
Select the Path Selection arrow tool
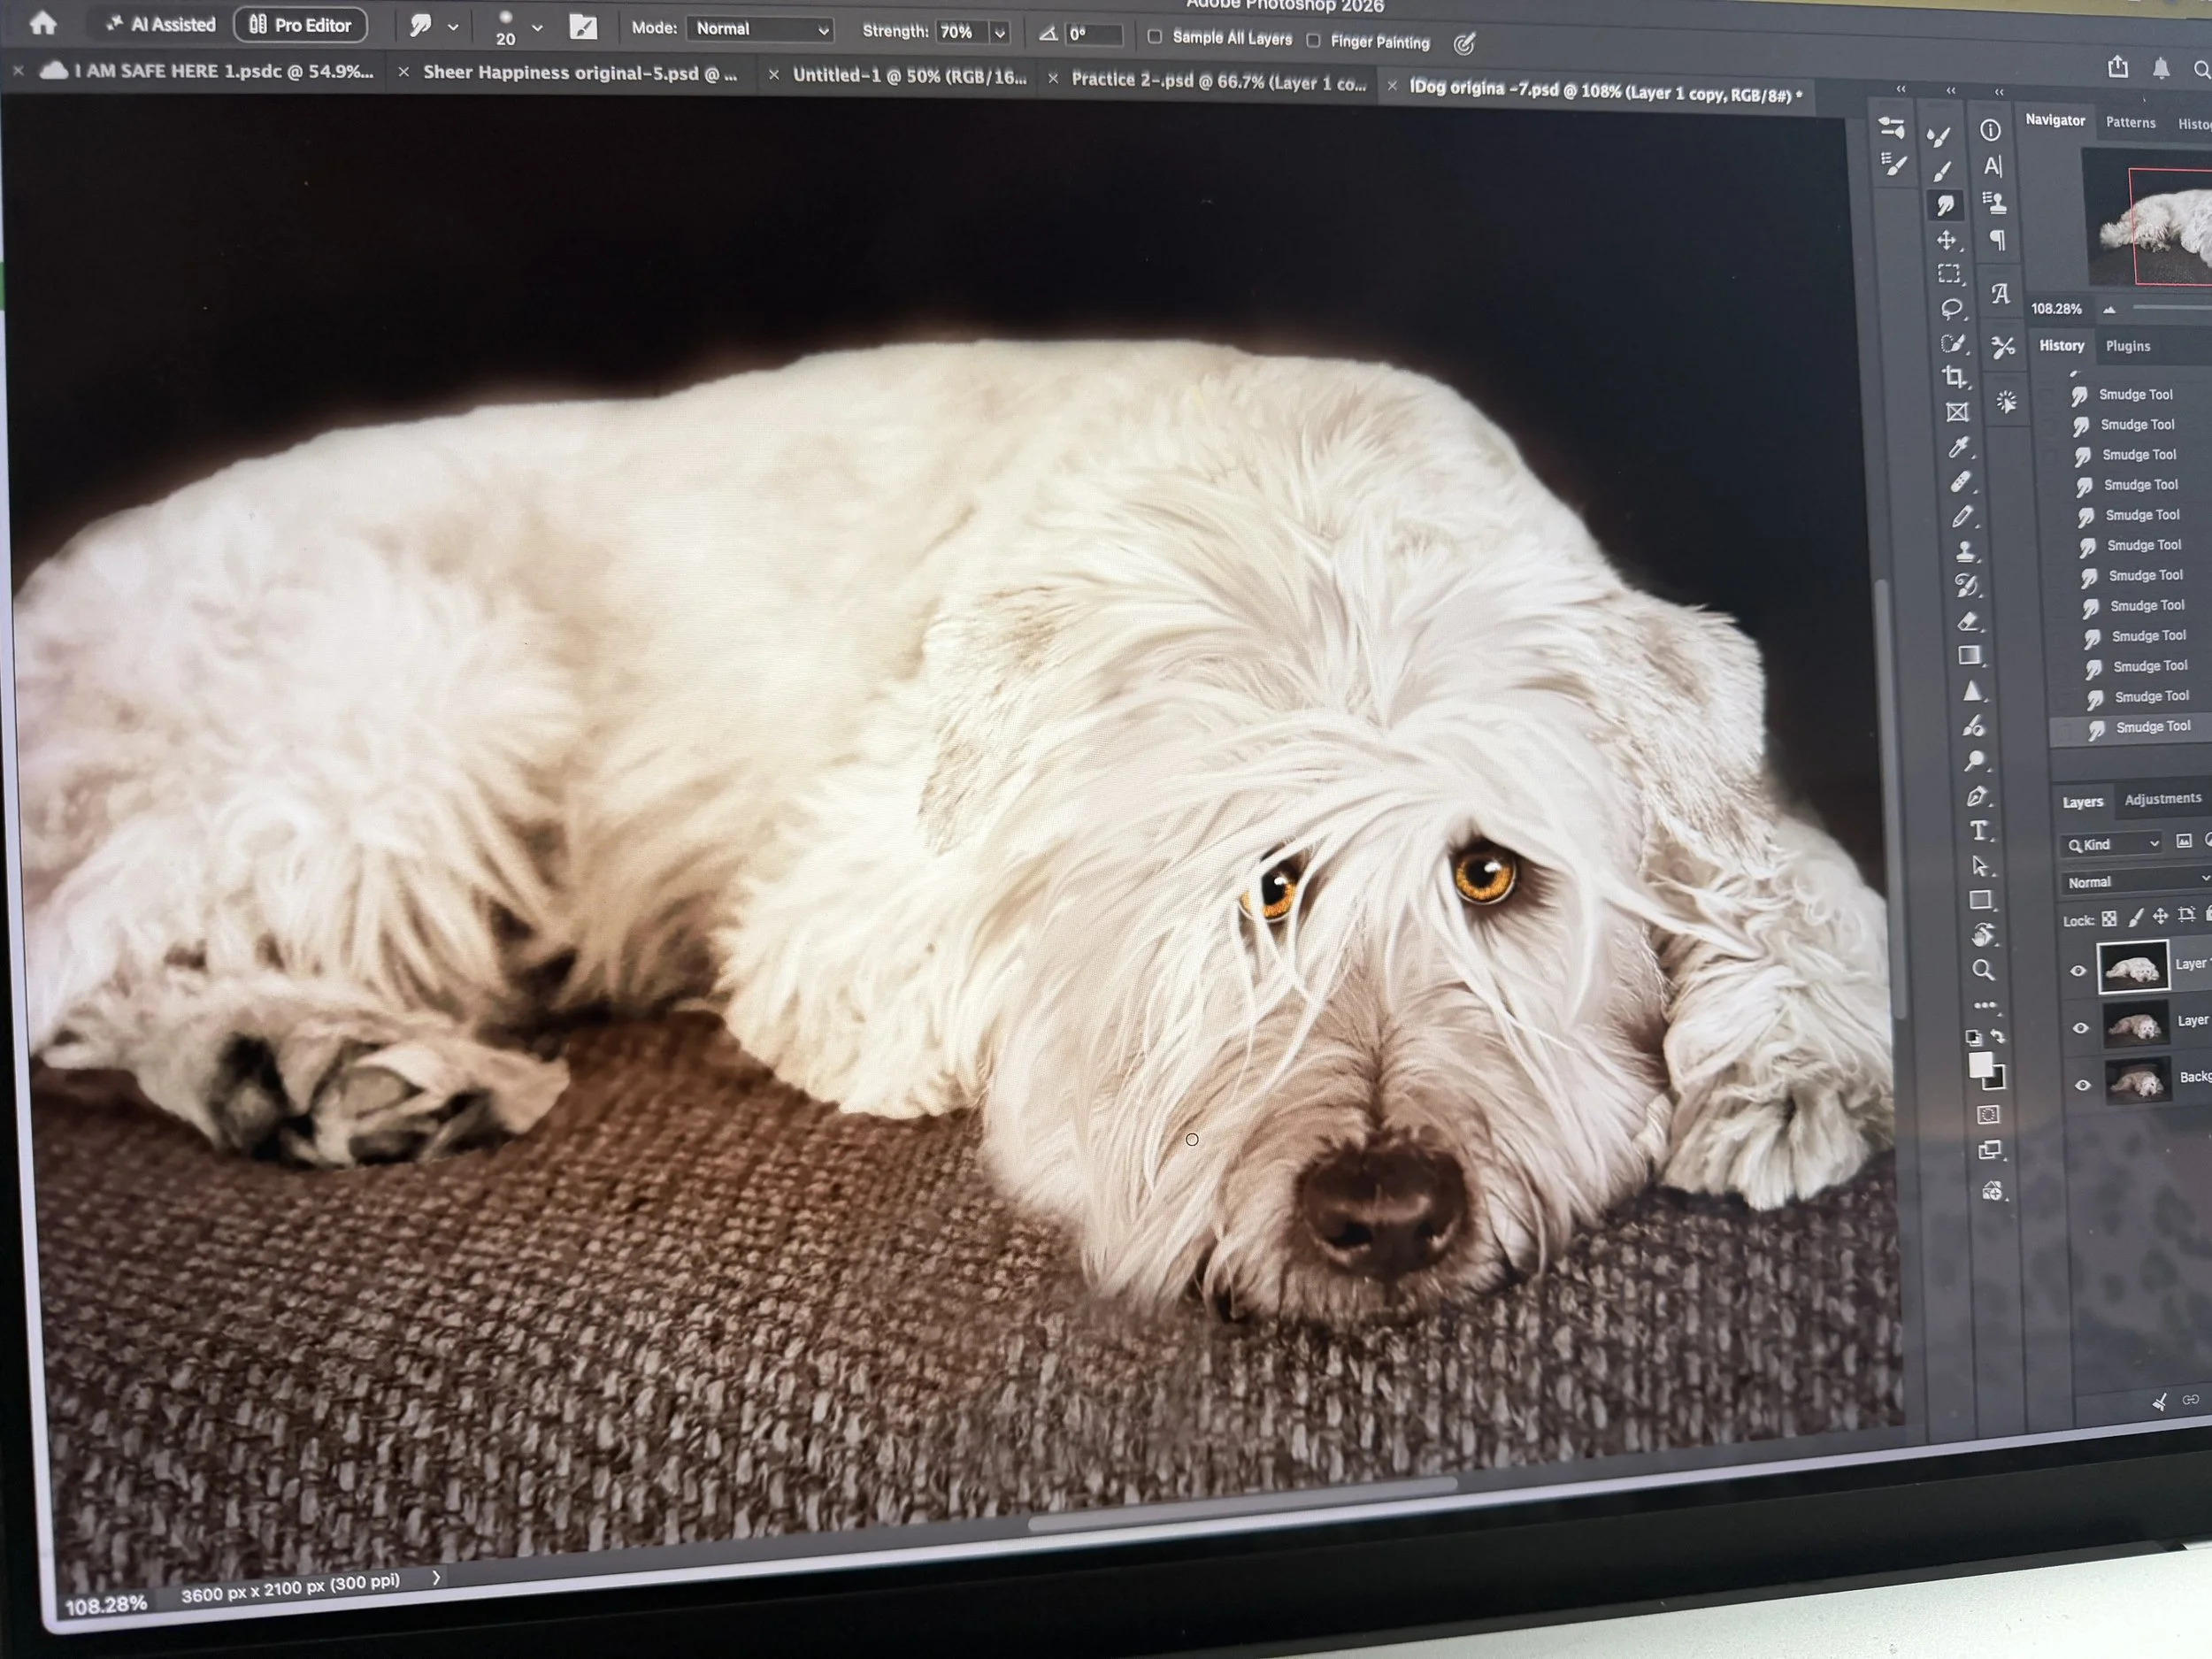click(1980, 866)
